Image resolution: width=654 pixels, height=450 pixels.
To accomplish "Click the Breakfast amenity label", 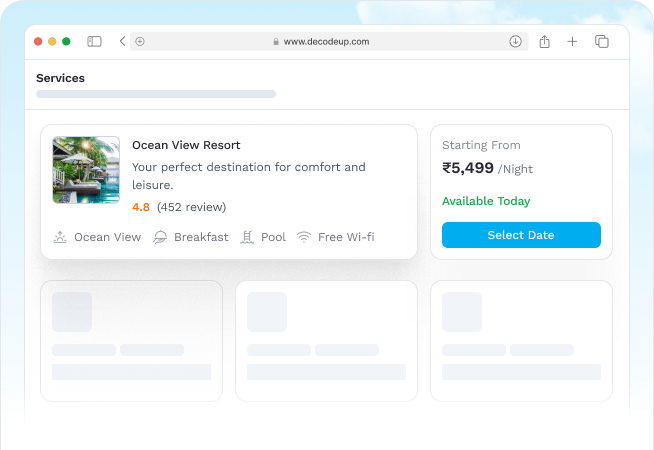I will [x=201, y=237].
